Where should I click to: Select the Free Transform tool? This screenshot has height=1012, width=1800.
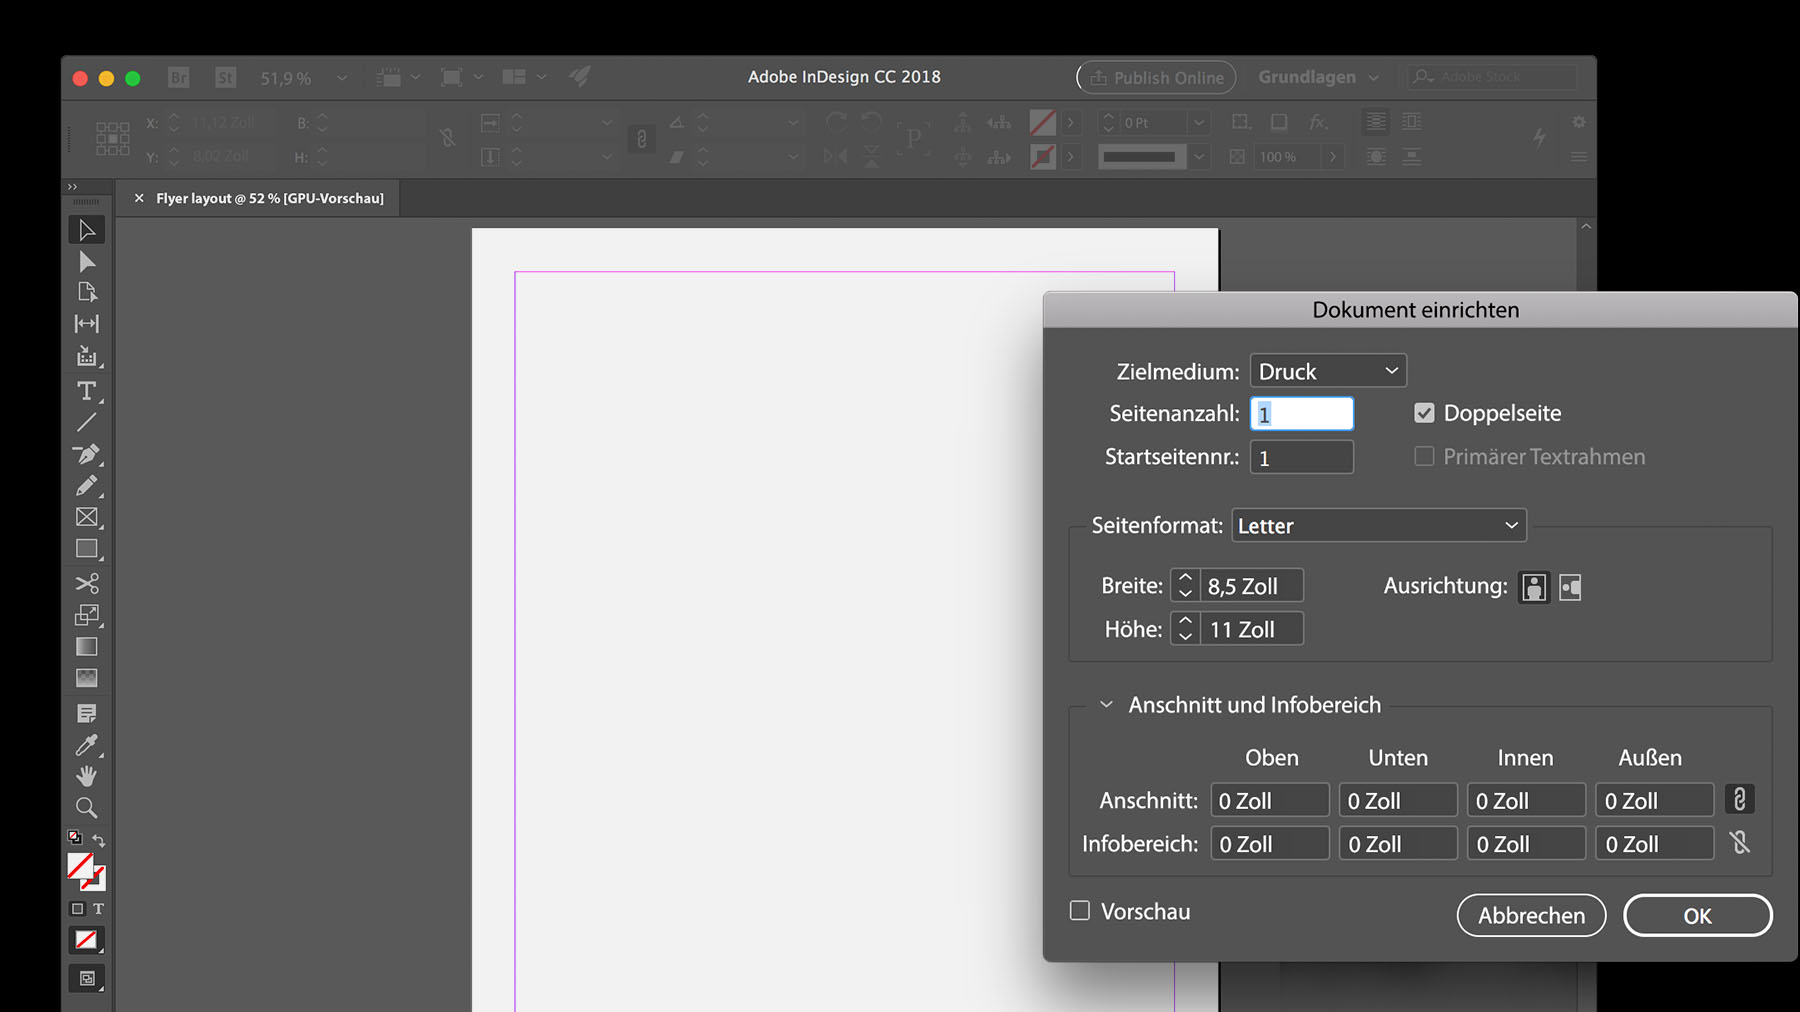click(x=87, y=615)
